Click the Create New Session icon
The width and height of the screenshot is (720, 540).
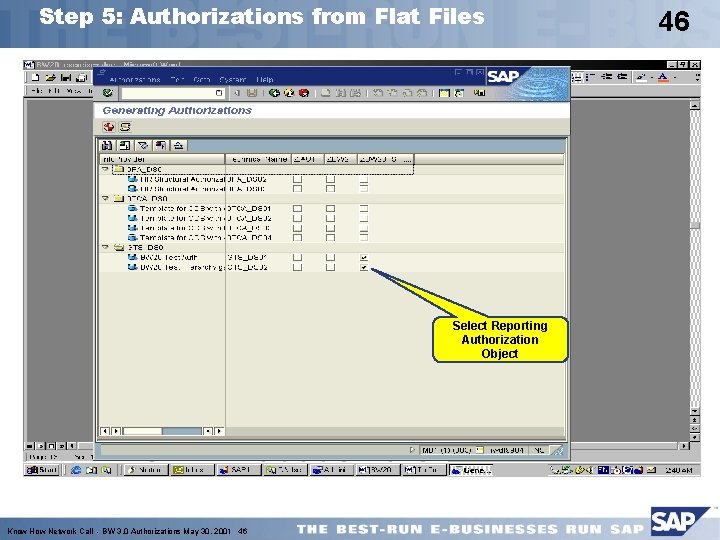pyautogui.click(x=444, y=93)
